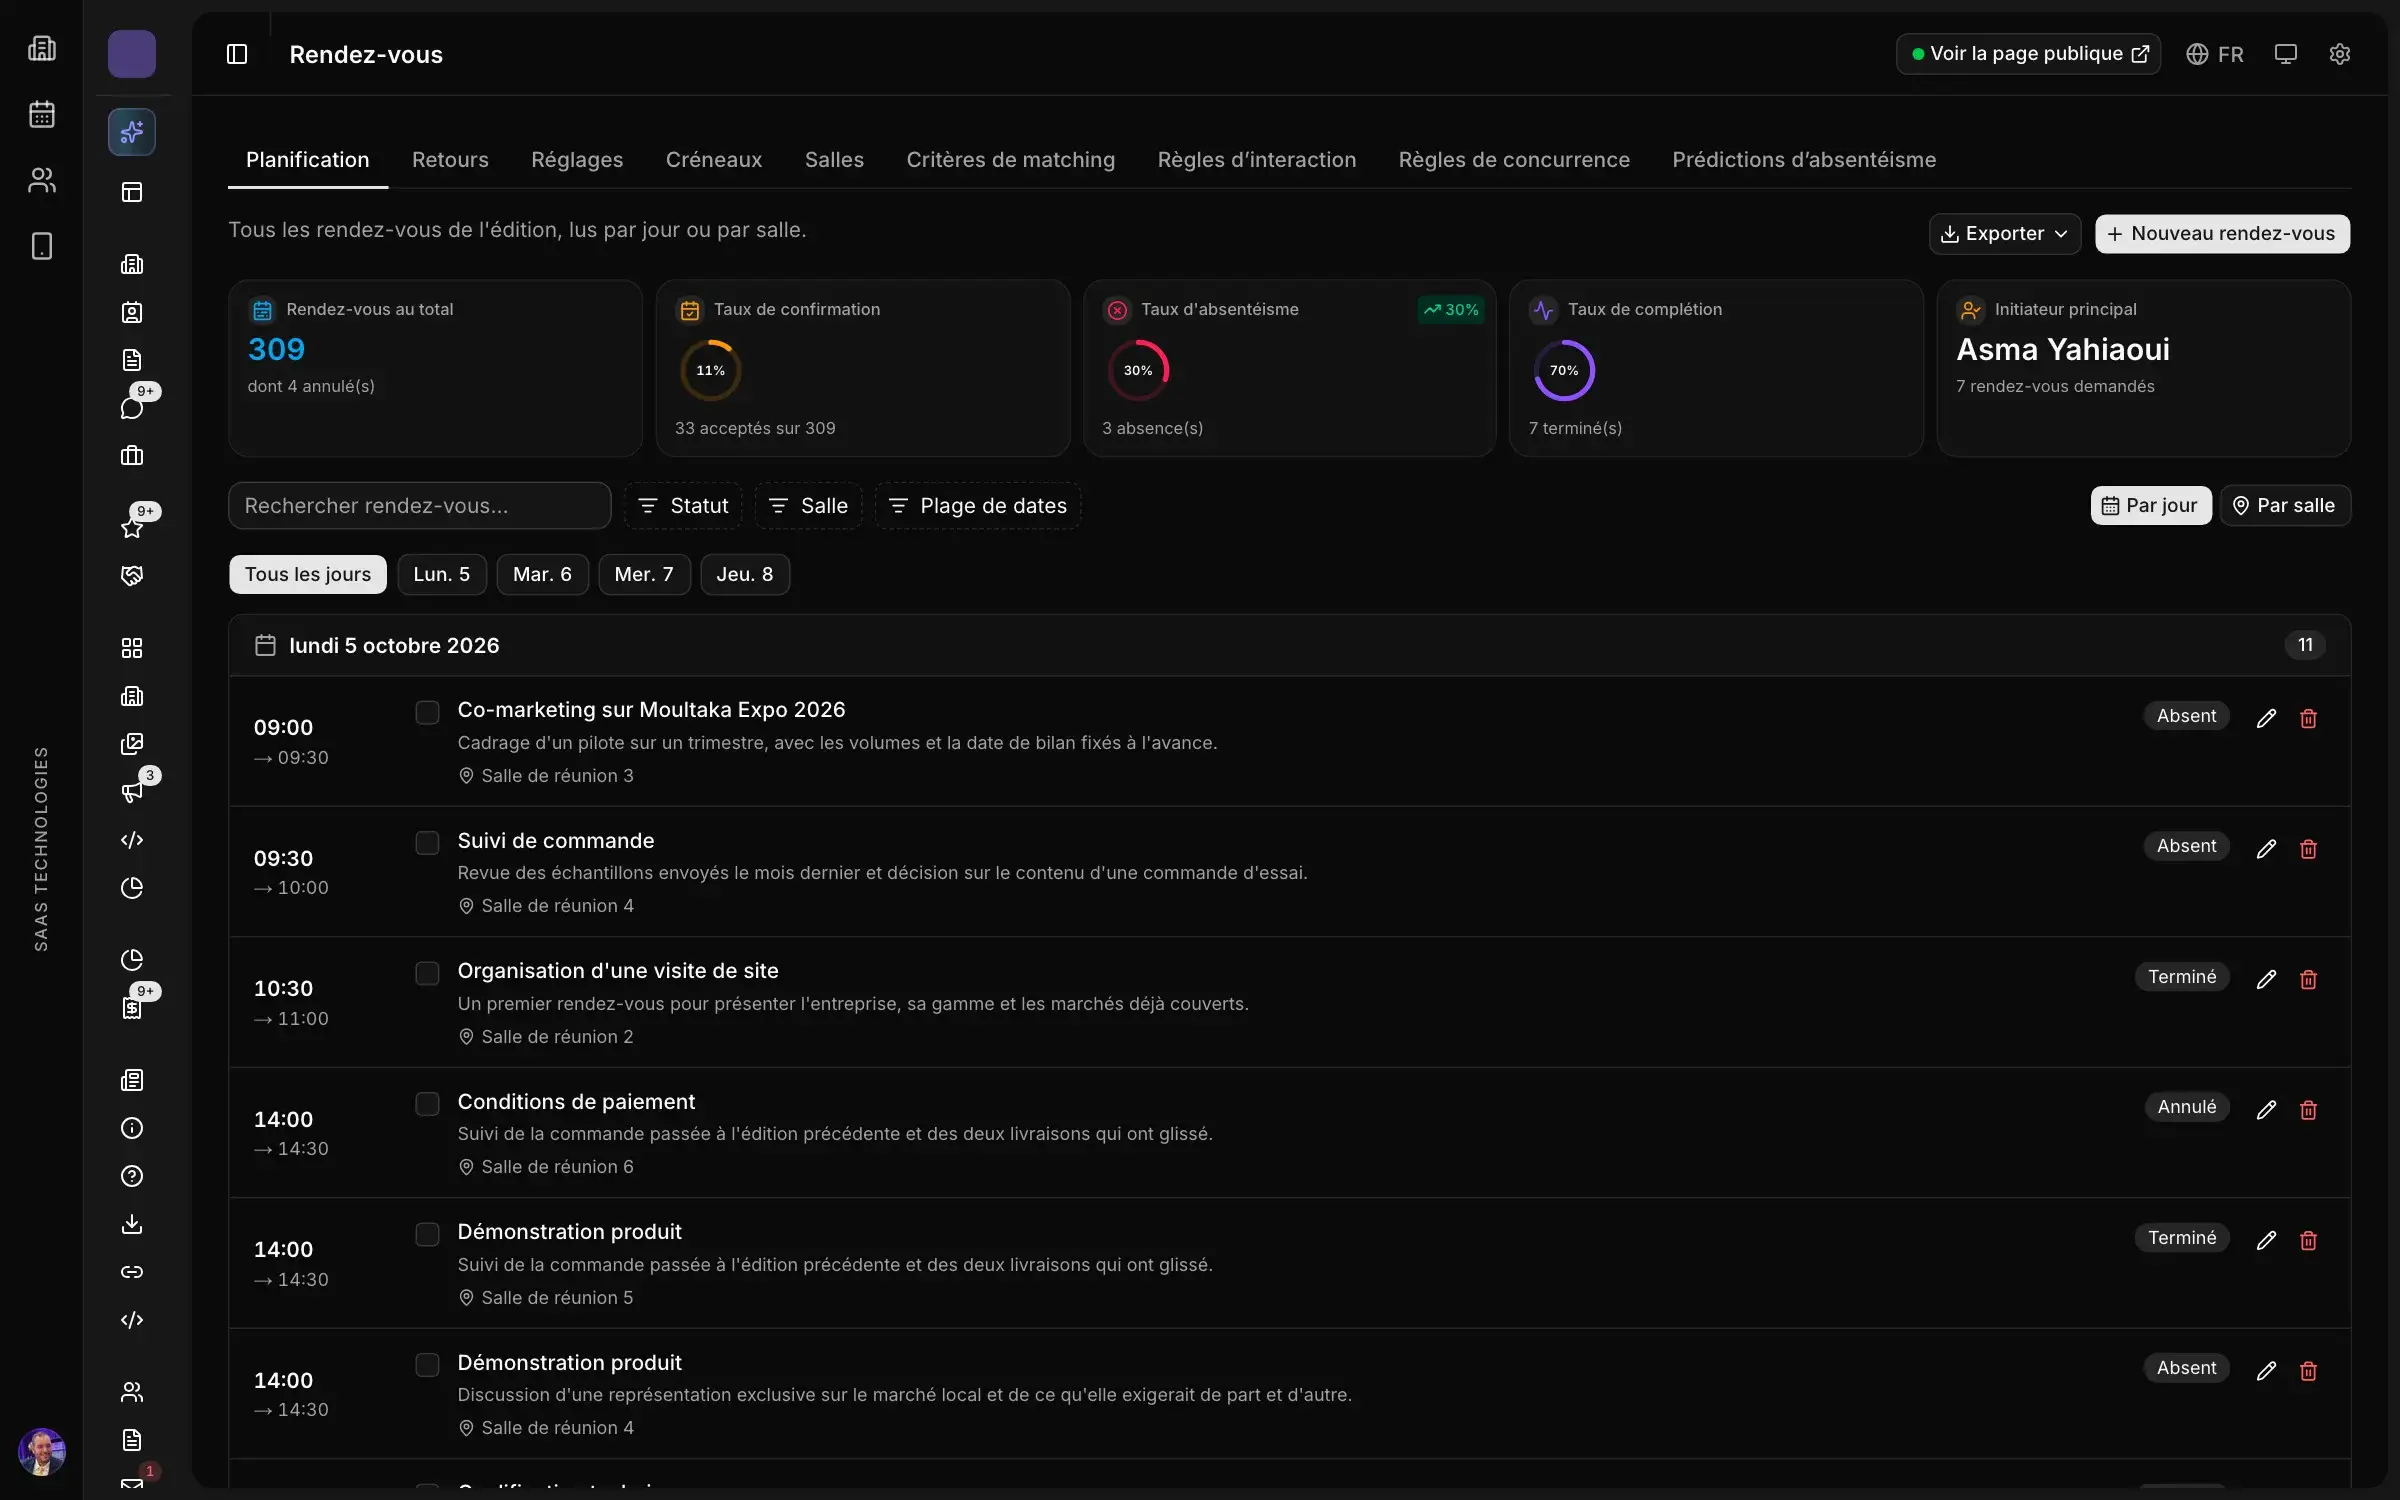Check the Démonstration produit Salle de réunion 5 checkbox
The image size is (2400, 1500).
tap(427, 1235)
